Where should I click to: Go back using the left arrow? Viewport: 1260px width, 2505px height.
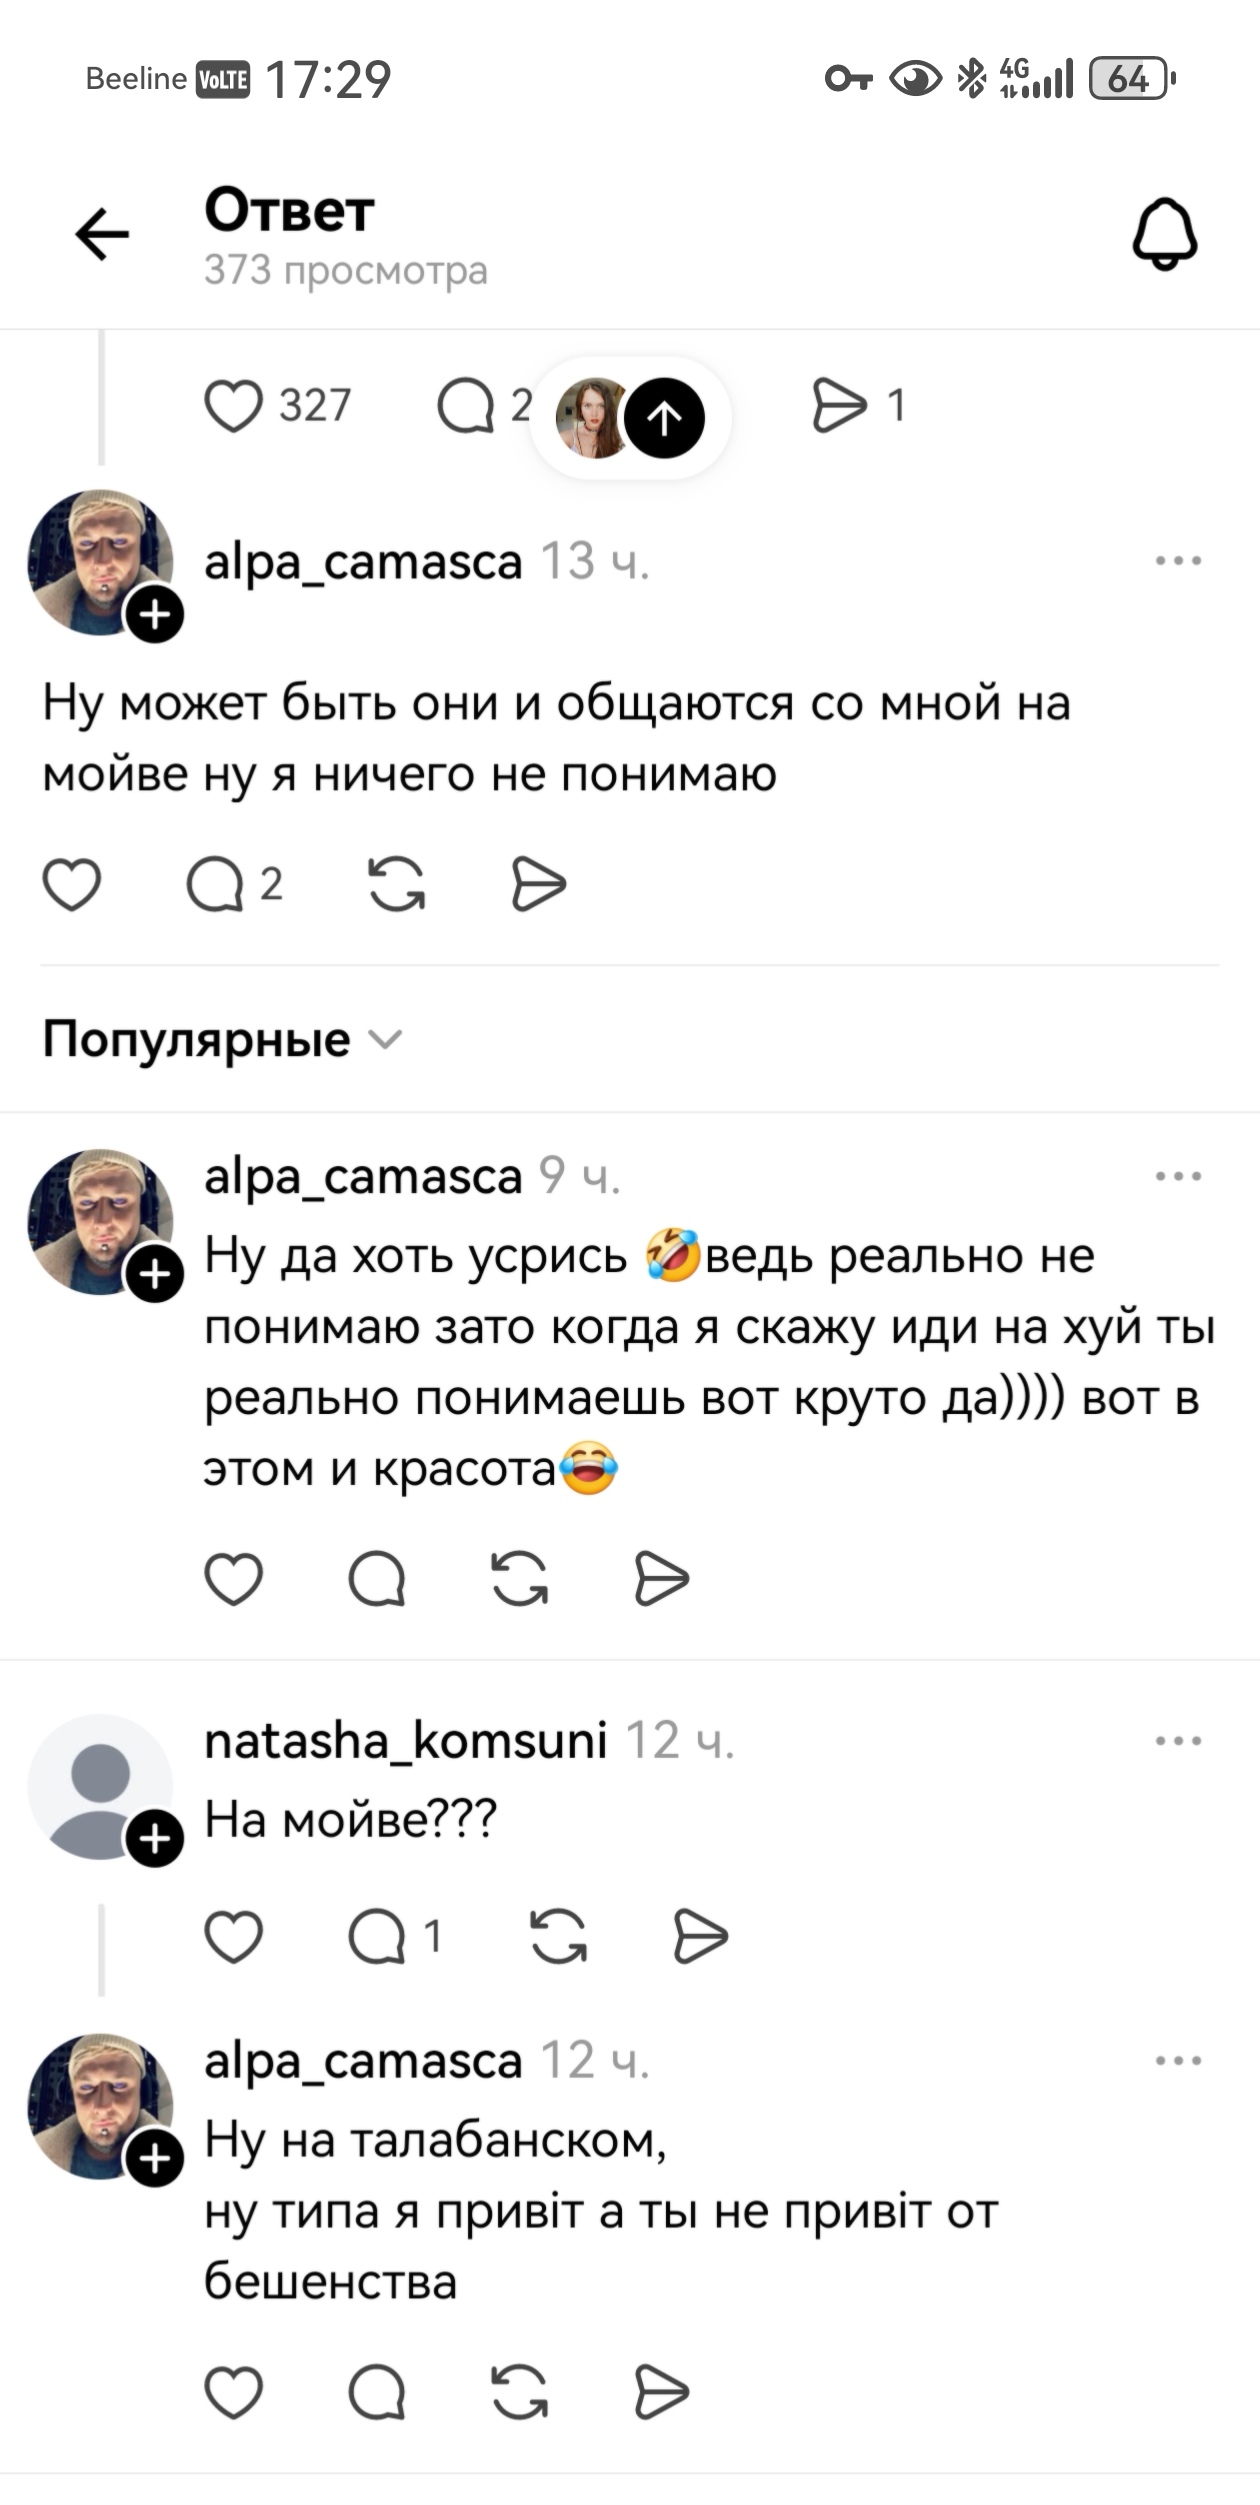100,232
